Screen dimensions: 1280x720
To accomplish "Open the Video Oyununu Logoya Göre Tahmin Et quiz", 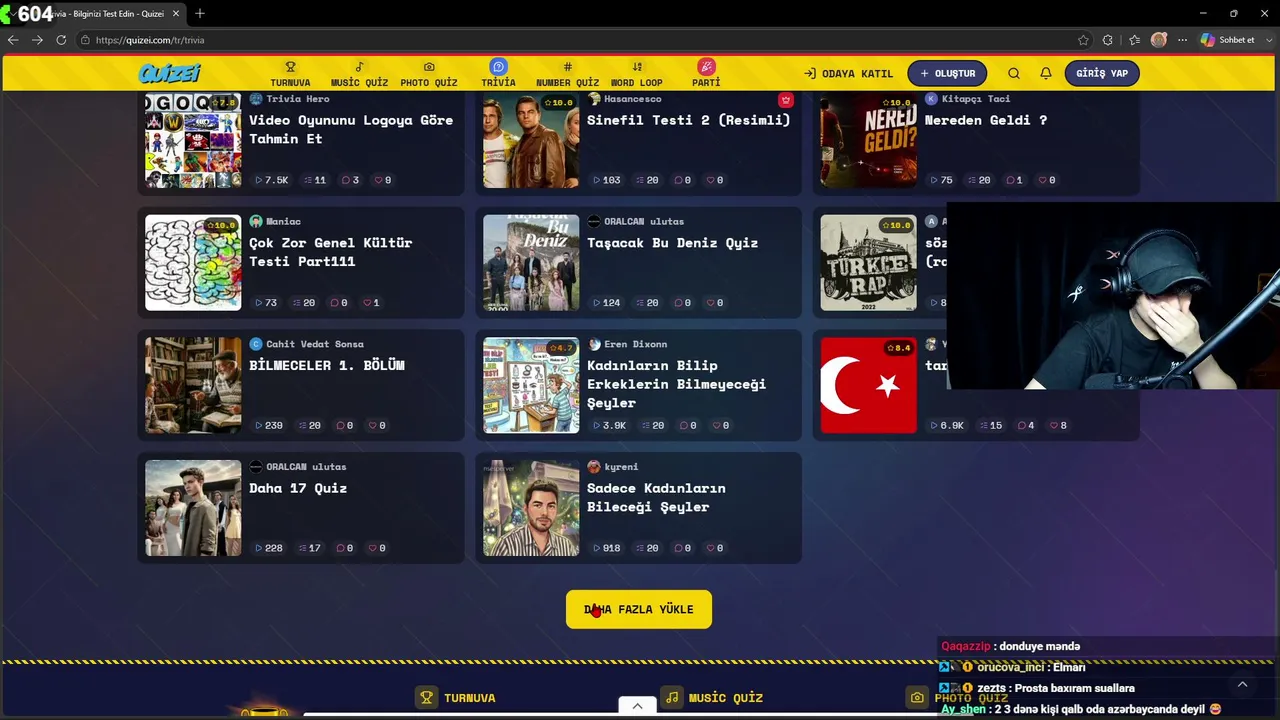I will tap(351, 129).
